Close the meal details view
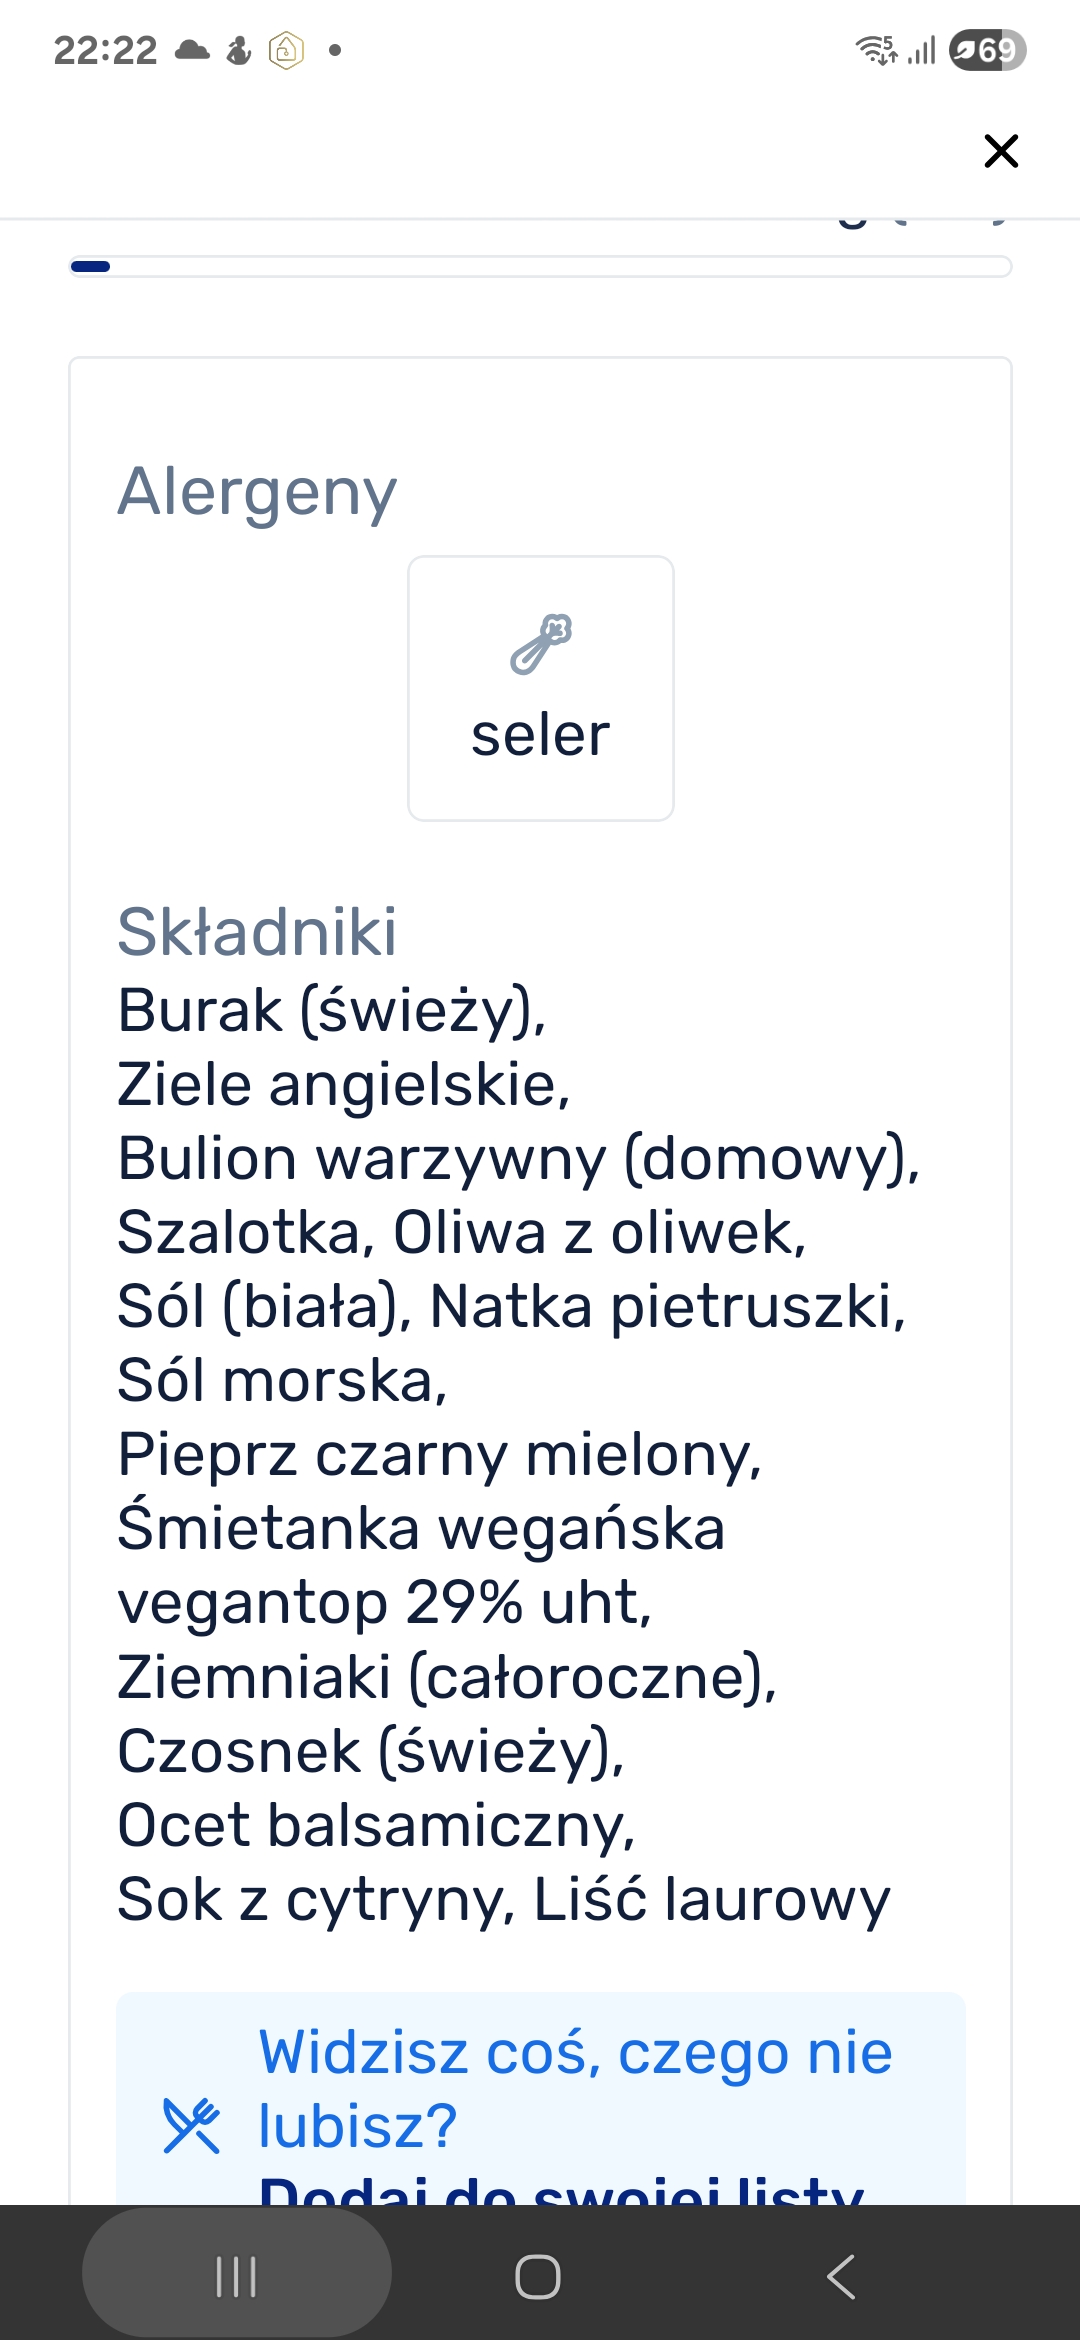1080x2340 pixels. point(1001,151)
